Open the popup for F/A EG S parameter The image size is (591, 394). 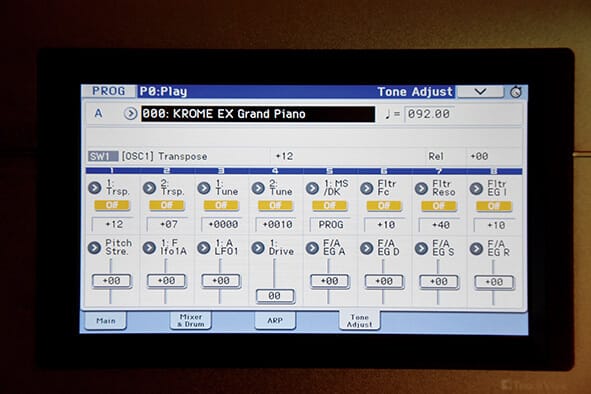(x=421, y=248)
